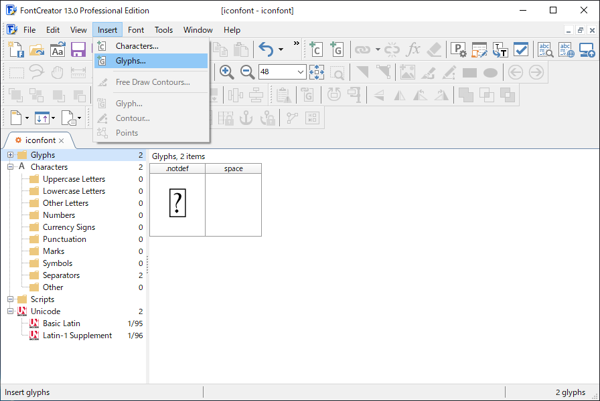Click the T-to-T font transform icon
Viewport: 600px width, 401px height.
pos(500,49)
